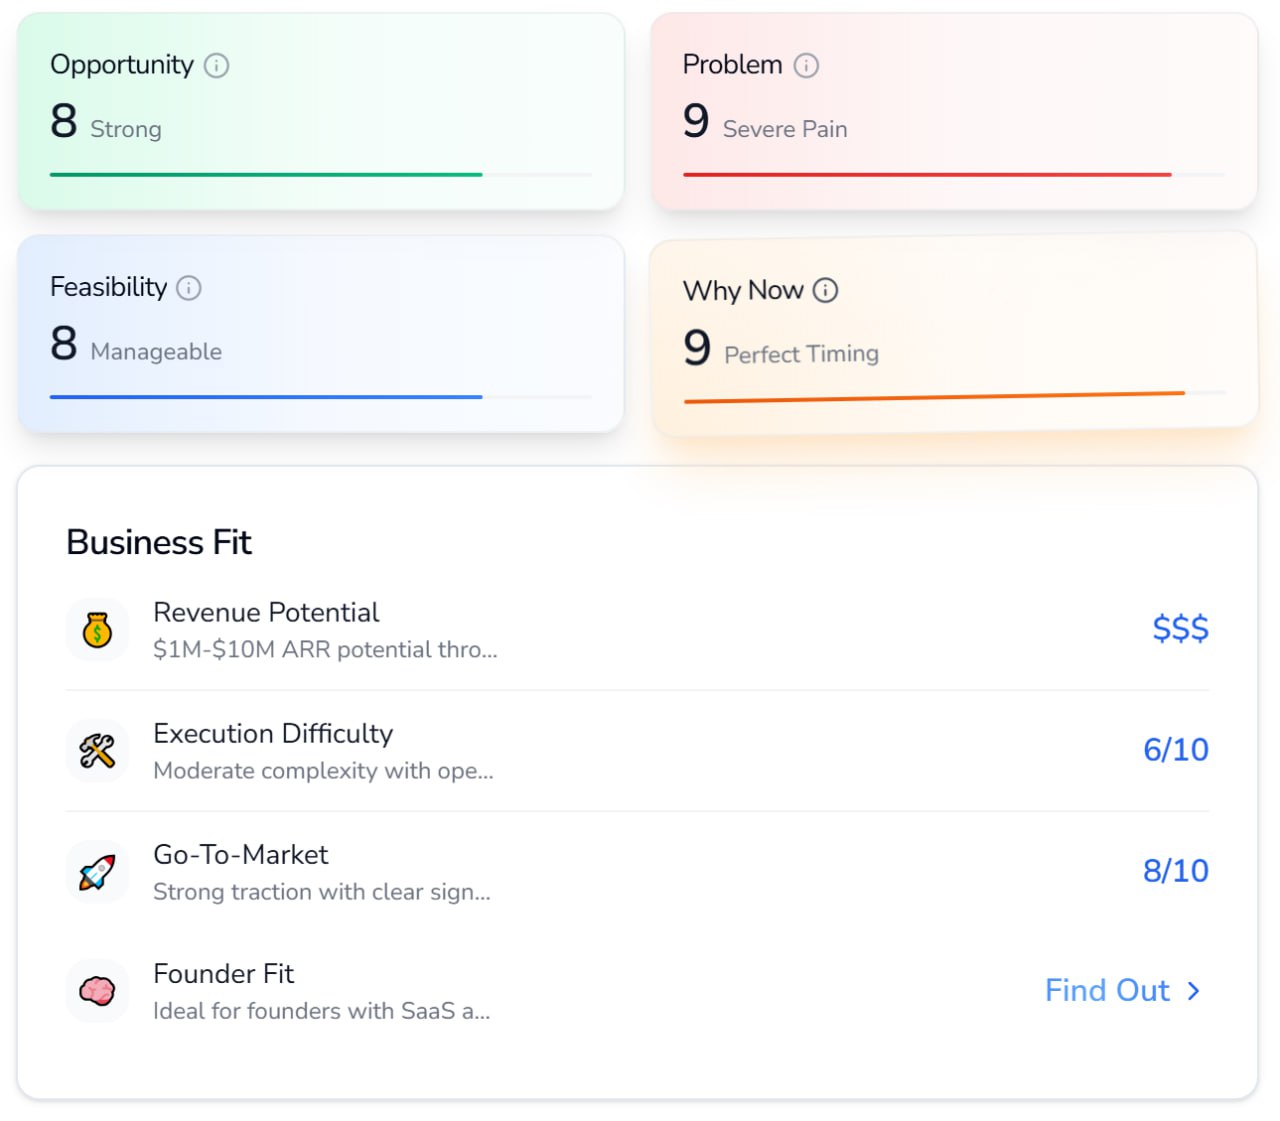Click the 8/10 Go-To-Market score
The height and width of the screenshot is (1121, 1280).
coord(1175,870)
